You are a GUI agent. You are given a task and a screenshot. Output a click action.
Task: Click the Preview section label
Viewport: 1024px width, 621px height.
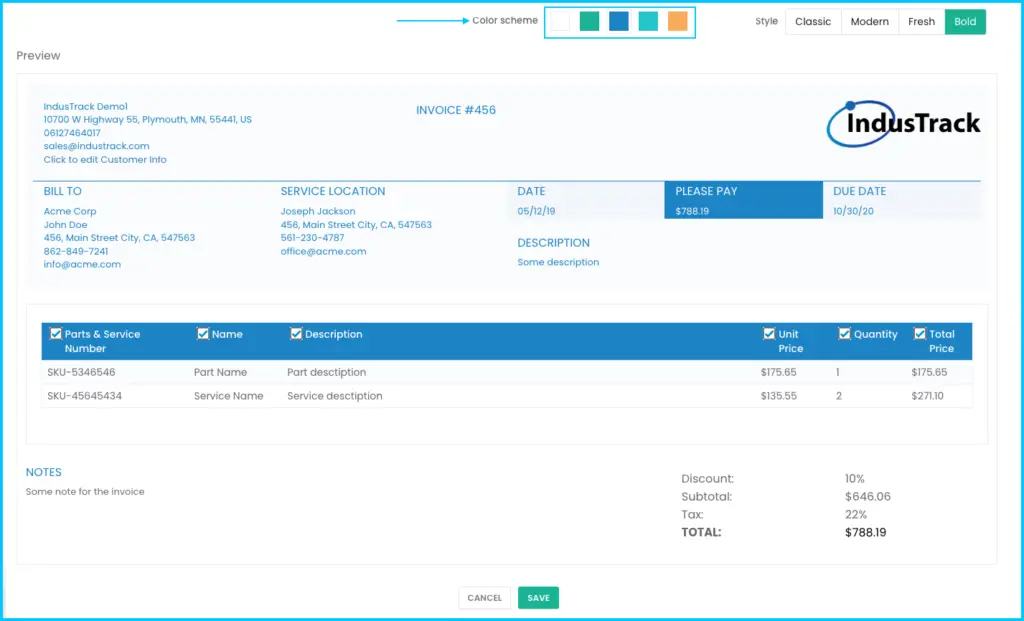tap(39, 56)
